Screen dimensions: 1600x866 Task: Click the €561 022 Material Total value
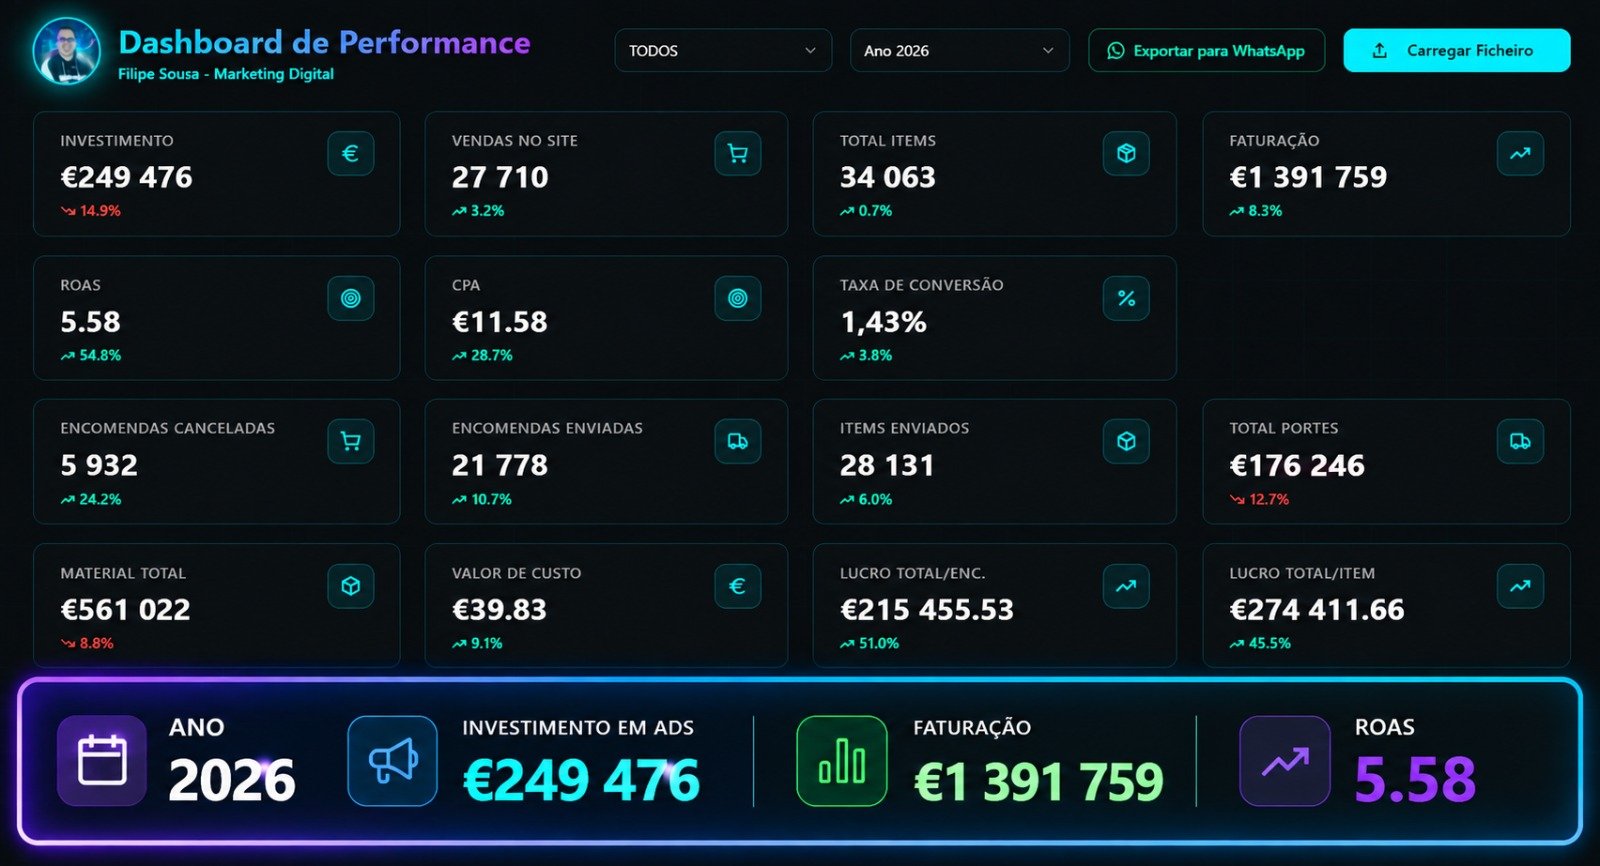[x=125, y=609]
